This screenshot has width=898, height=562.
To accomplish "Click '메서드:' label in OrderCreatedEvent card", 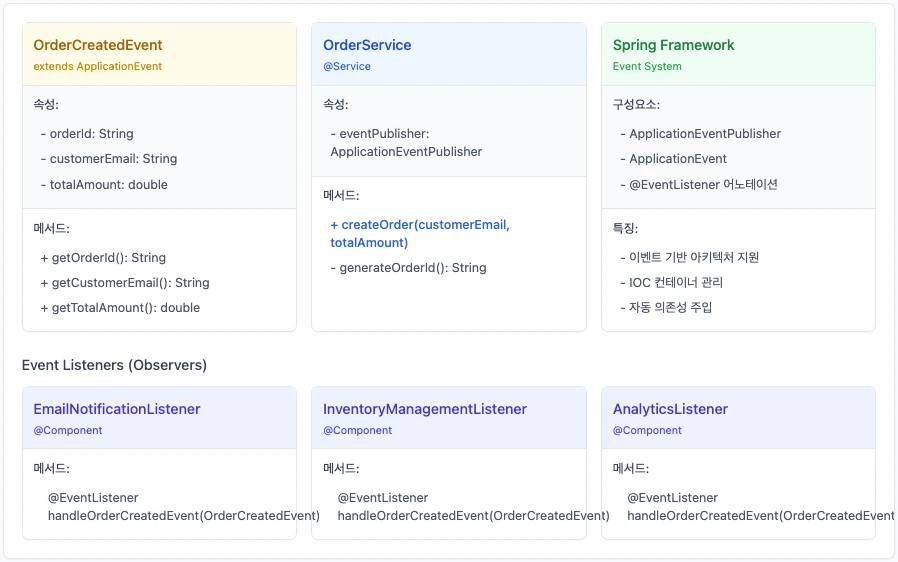I will pos(52,229).
